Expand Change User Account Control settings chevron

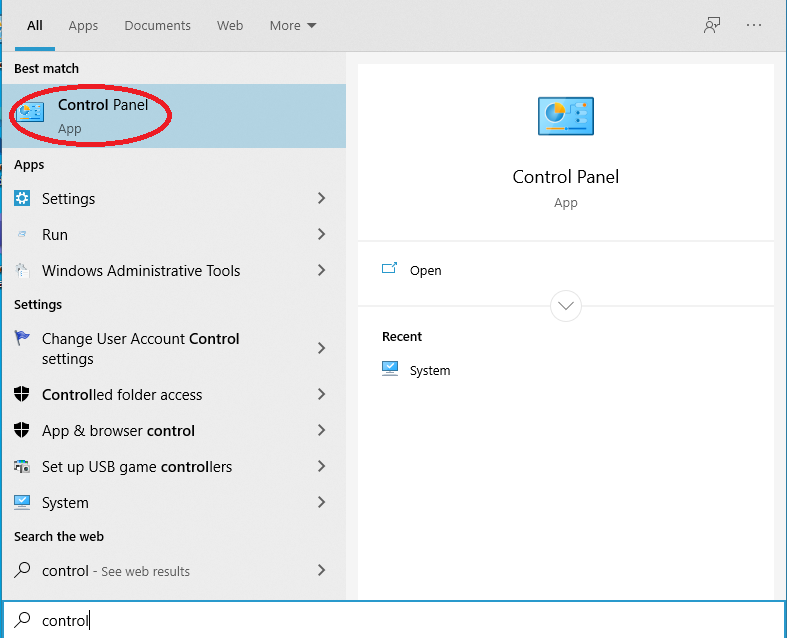[322, 348]
